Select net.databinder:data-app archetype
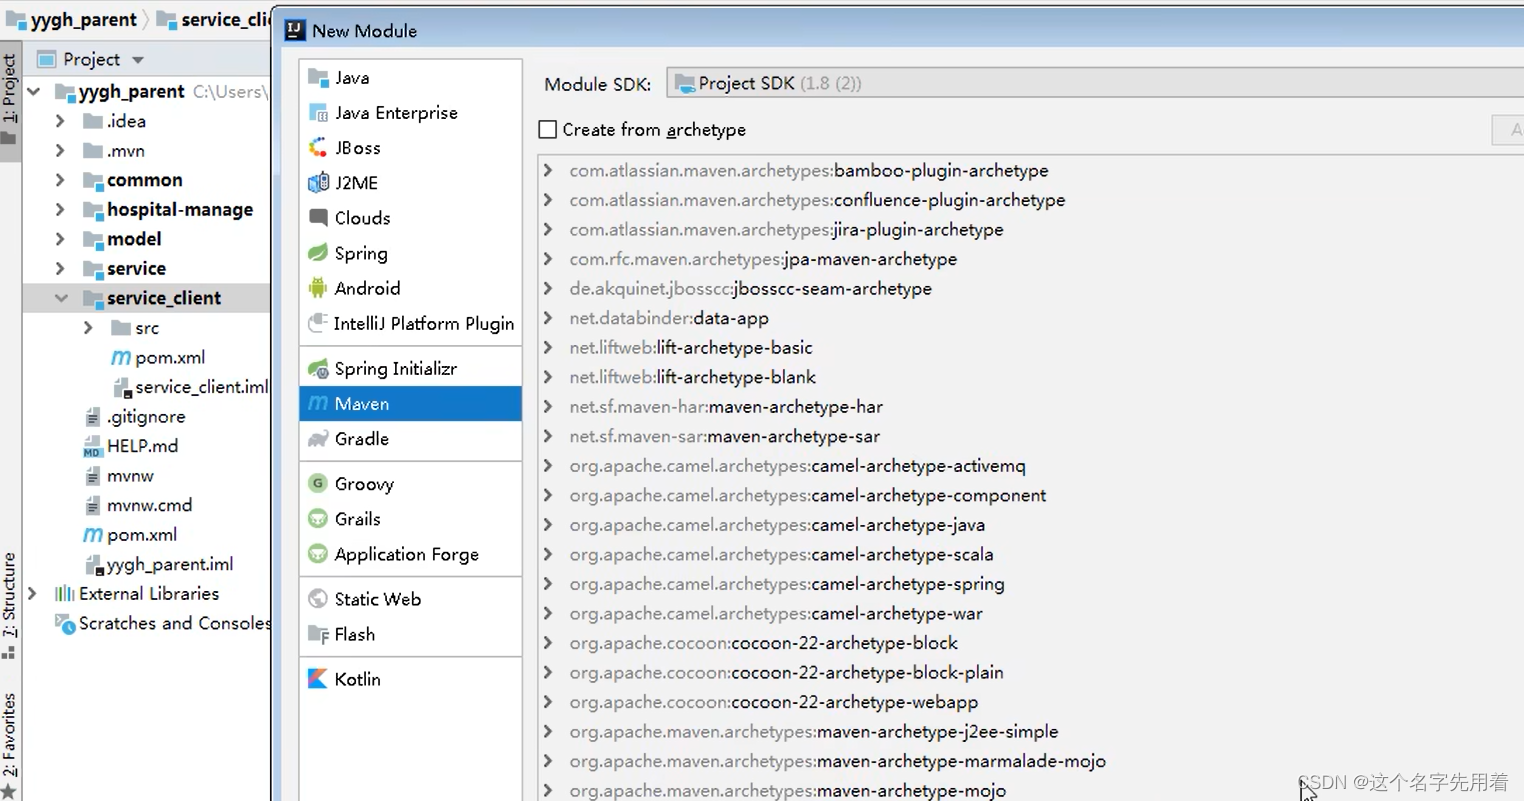The width and height of the screenshot is (1524, 801). point(669,318)
